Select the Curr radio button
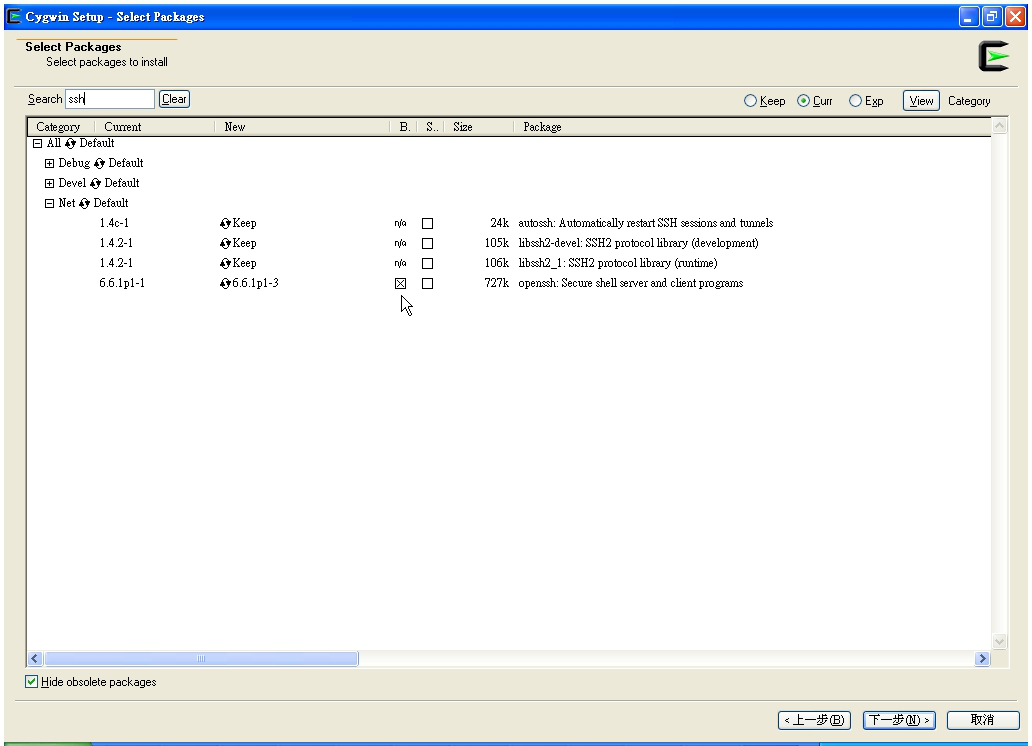The width and height of the screenshot is (1032, 746). [804, 101]
